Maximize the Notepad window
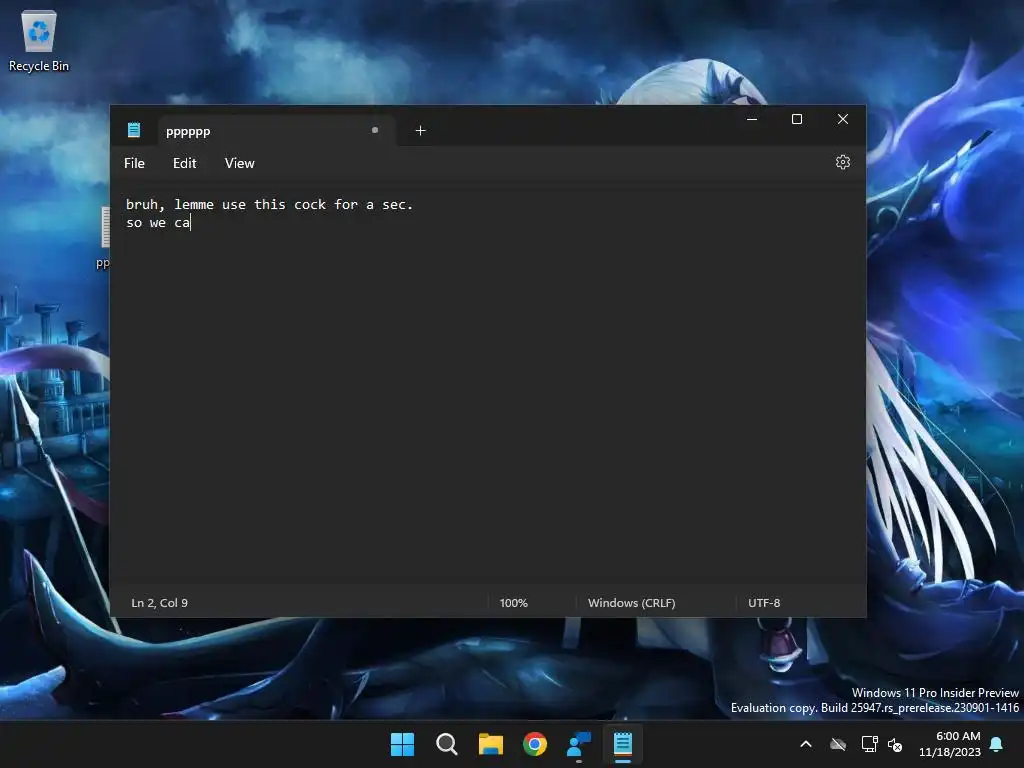The image size is (1024, 768). coord(797,119)
